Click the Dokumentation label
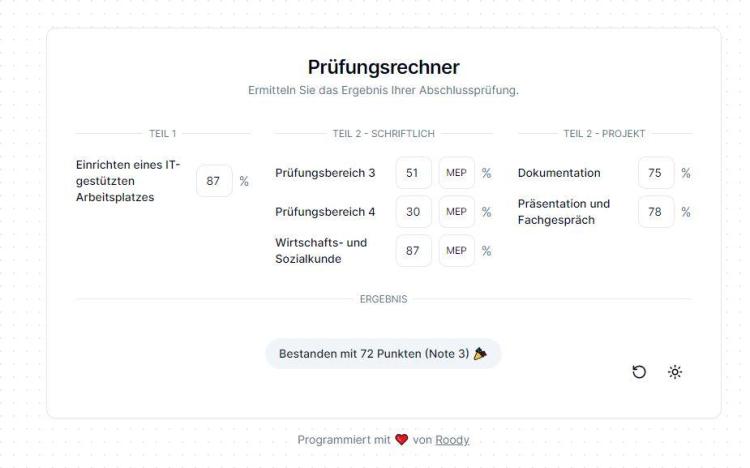Viewport: 750px width, 468px height. [559, 173]
